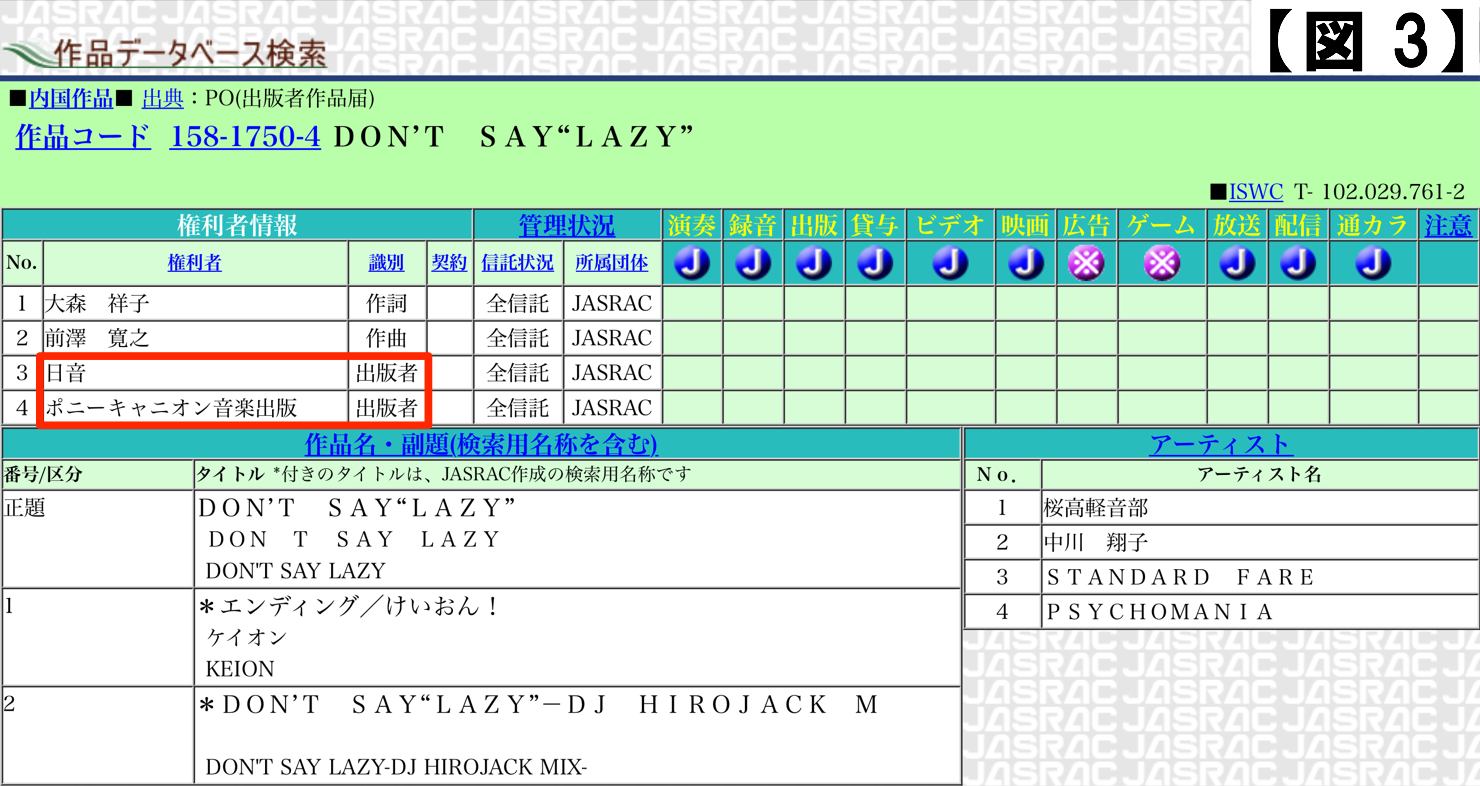Image resolution: width=1480 pixels, height=786 pixels.
Task: Open the 内国作品 link
Action: (70, 99)
